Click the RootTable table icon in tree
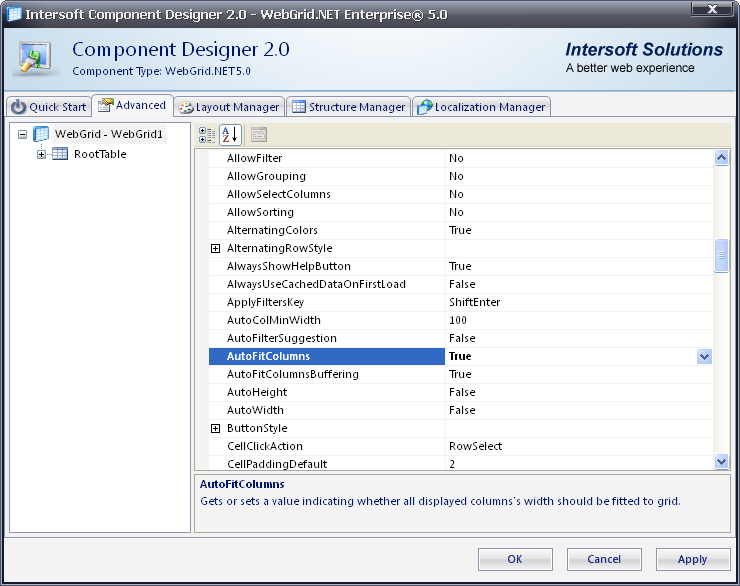 (x=60, y=154)
